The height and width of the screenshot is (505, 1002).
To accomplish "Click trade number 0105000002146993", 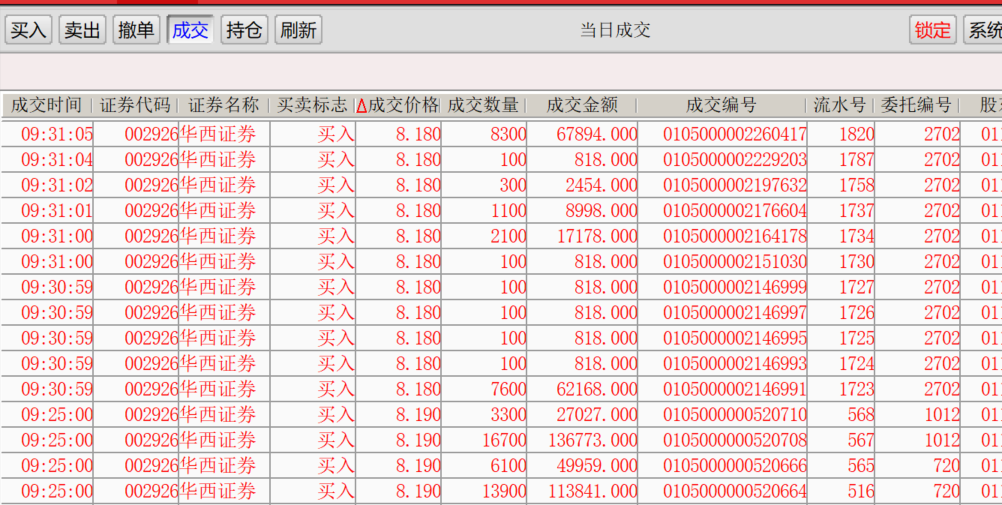I will click(735, 364).
